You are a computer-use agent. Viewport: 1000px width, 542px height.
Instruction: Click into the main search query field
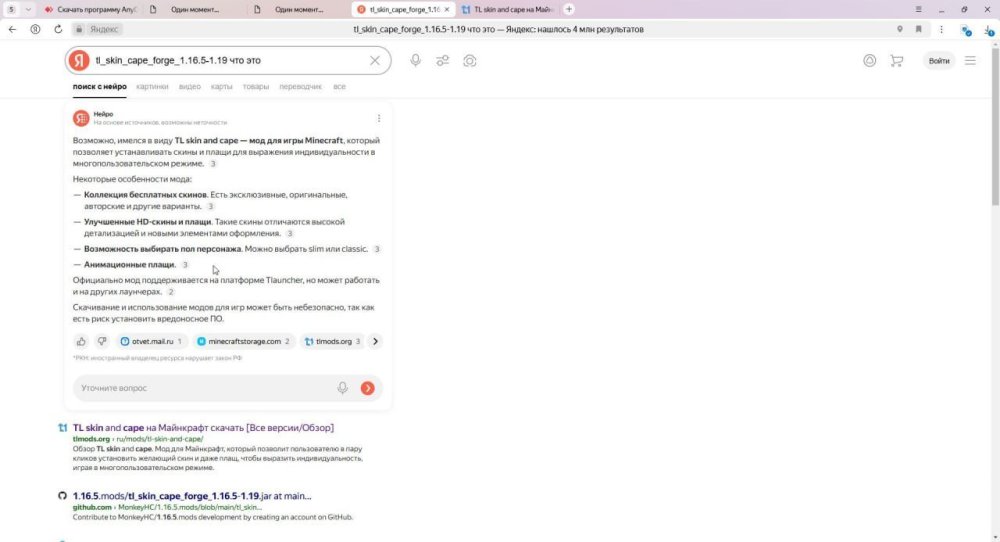coord(226,61)
